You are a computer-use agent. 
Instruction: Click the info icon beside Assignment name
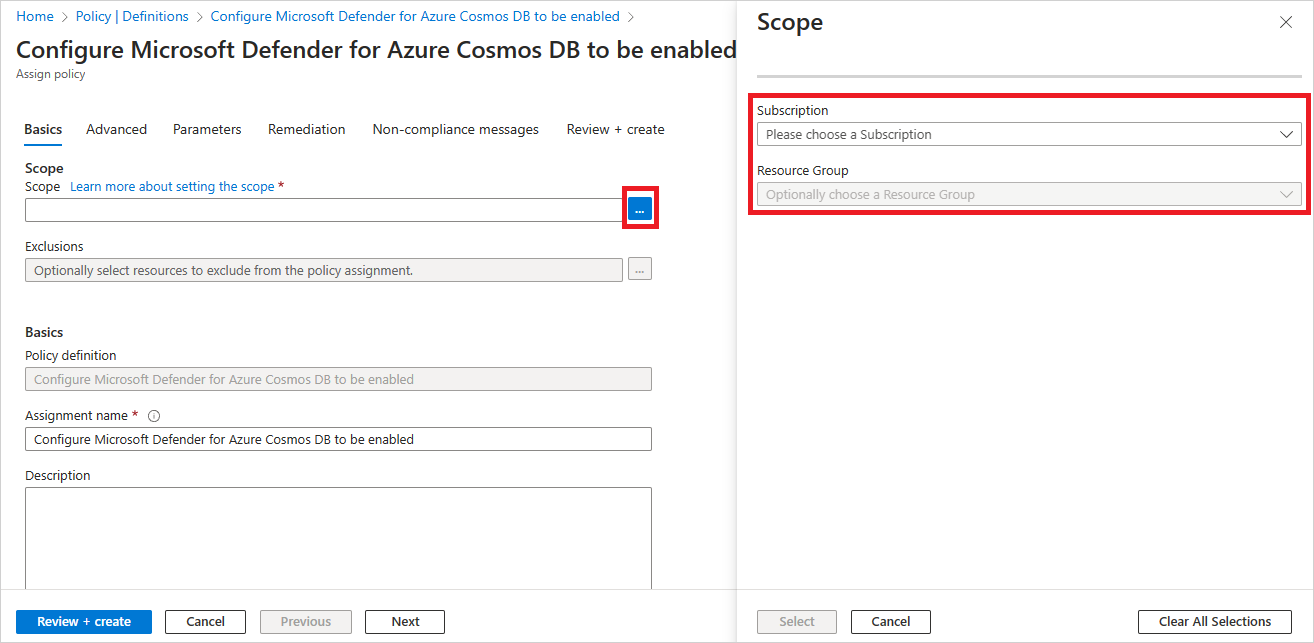pyautogui.click(x=154, y=414)
